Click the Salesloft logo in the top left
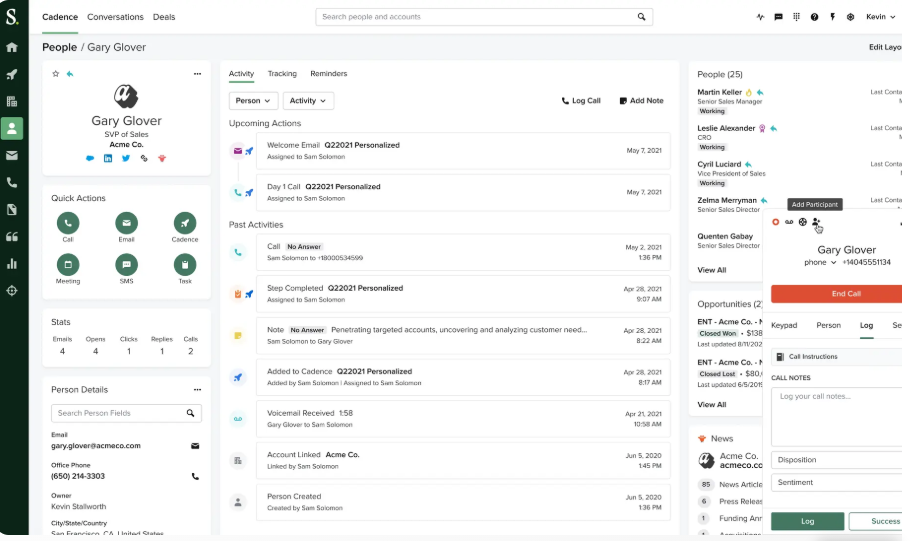Viewport: 915px width, 541px height. point(12,16)
